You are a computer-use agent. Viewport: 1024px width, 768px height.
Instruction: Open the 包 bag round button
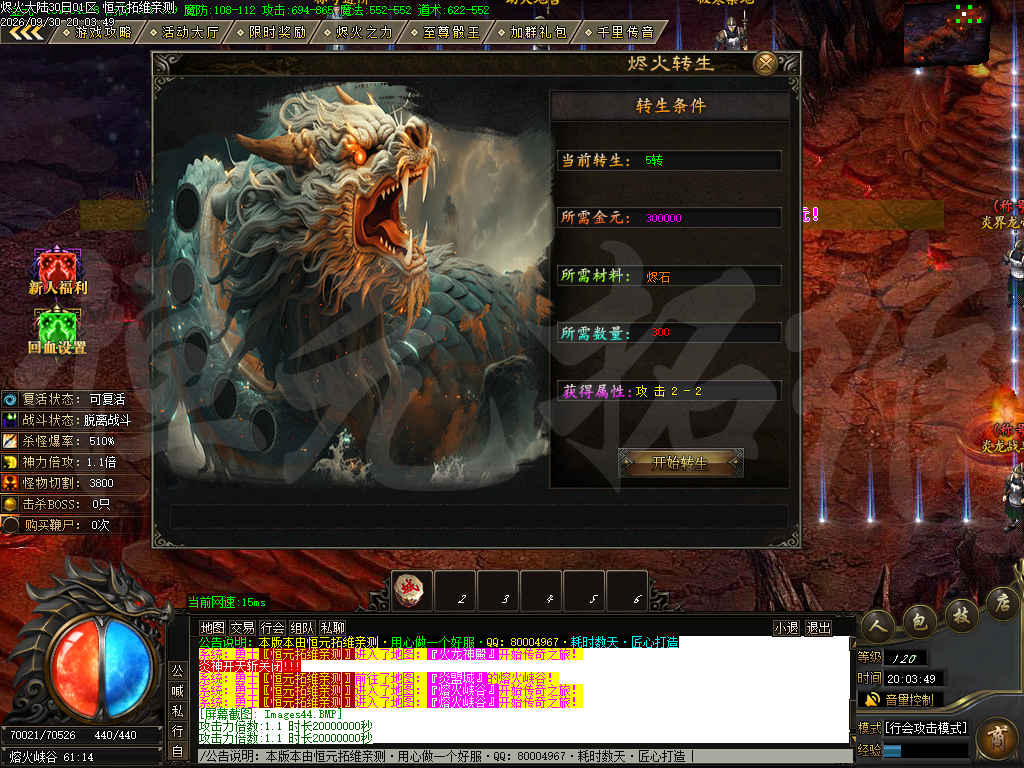pos(919,622)
